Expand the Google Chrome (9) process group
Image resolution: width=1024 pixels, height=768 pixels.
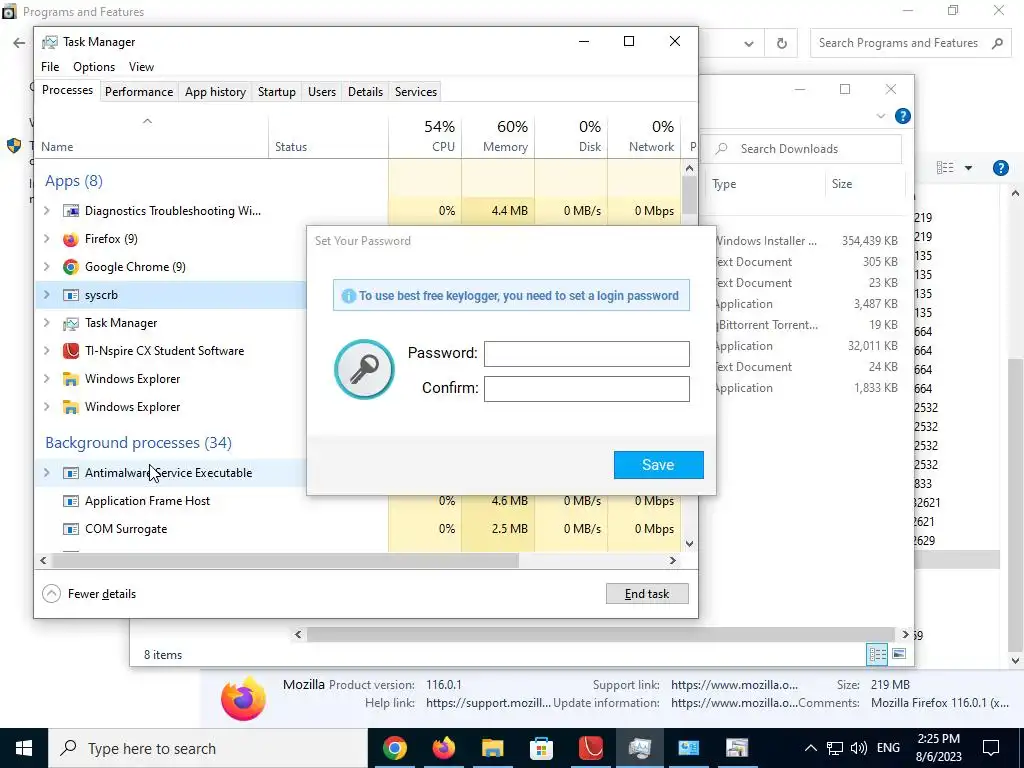click(46, 267)
